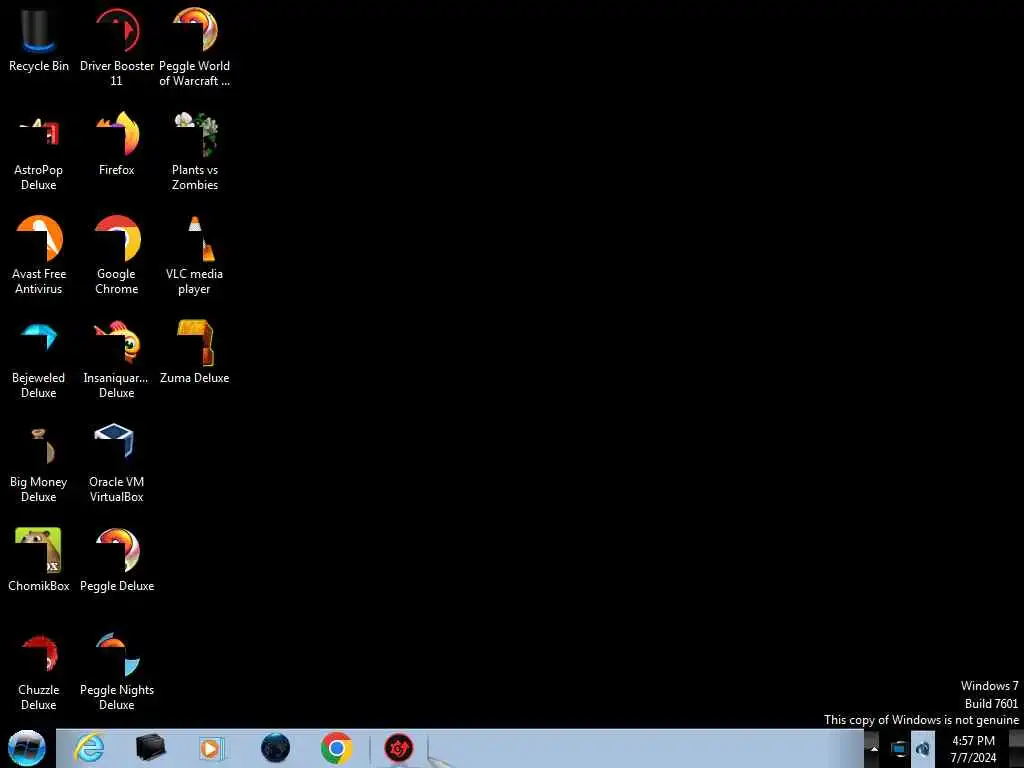Image resolution: width=1024 pixels, height=768 pixels.
Task: Launch Internet Explorer from the taskbar
Action: click(89, 747)
